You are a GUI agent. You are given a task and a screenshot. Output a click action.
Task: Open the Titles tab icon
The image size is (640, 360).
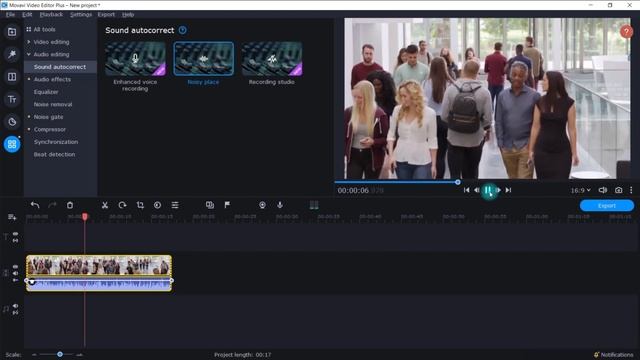[x=12, y=99]
